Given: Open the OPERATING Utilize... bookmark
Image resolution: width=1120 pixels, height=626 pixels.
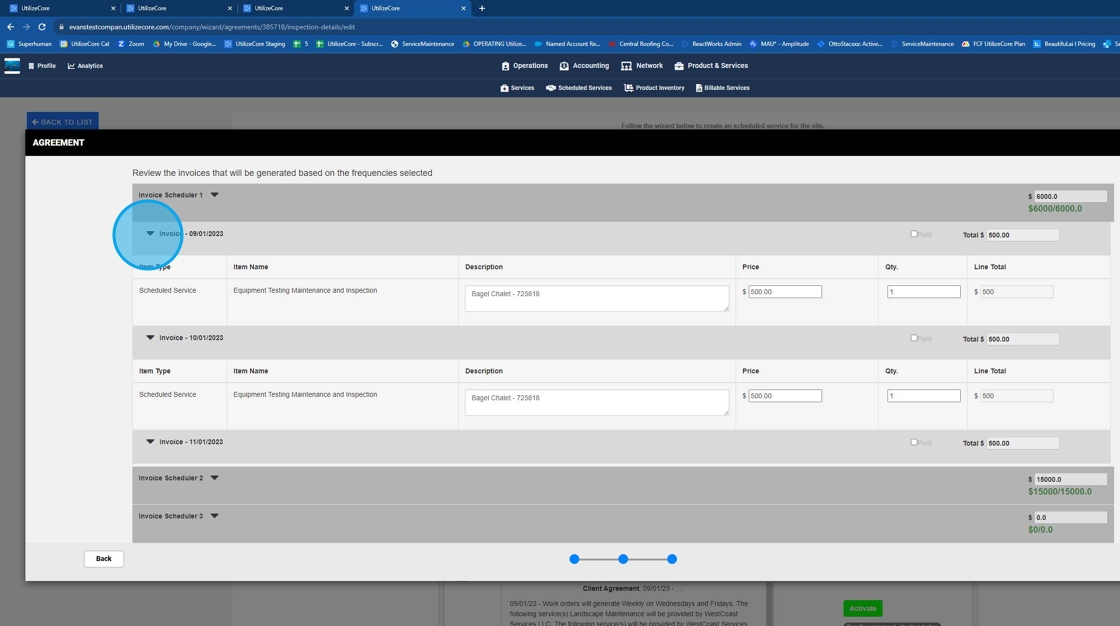Looking at the screenshot, I should pyautogui.click(x=494, y=44).
